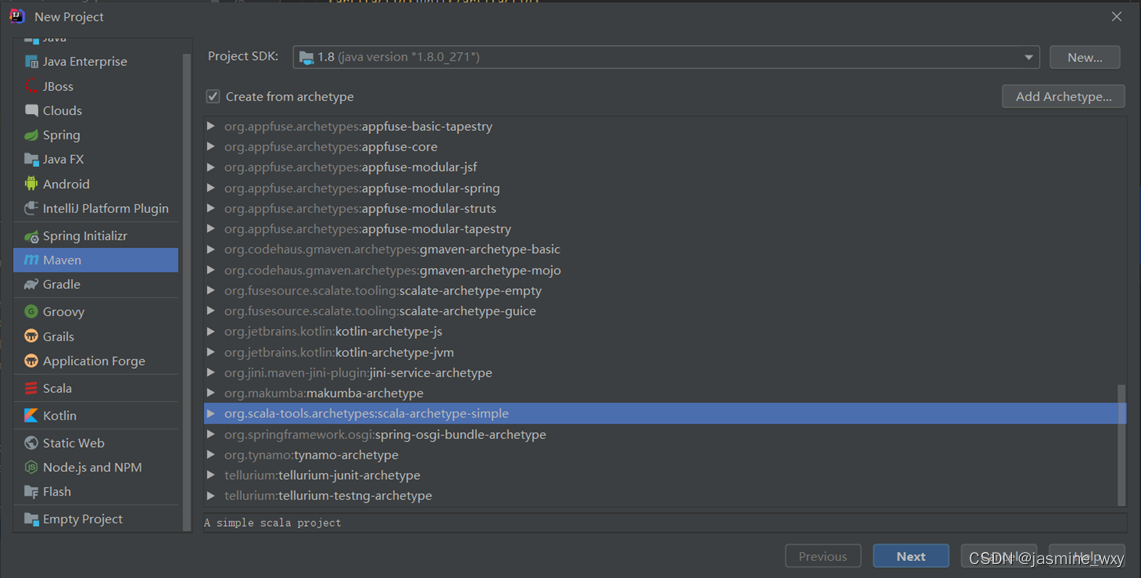Expand gmaven-archetype-basic node
This screenshot has height=578, width=1141.
pos(211,249)
